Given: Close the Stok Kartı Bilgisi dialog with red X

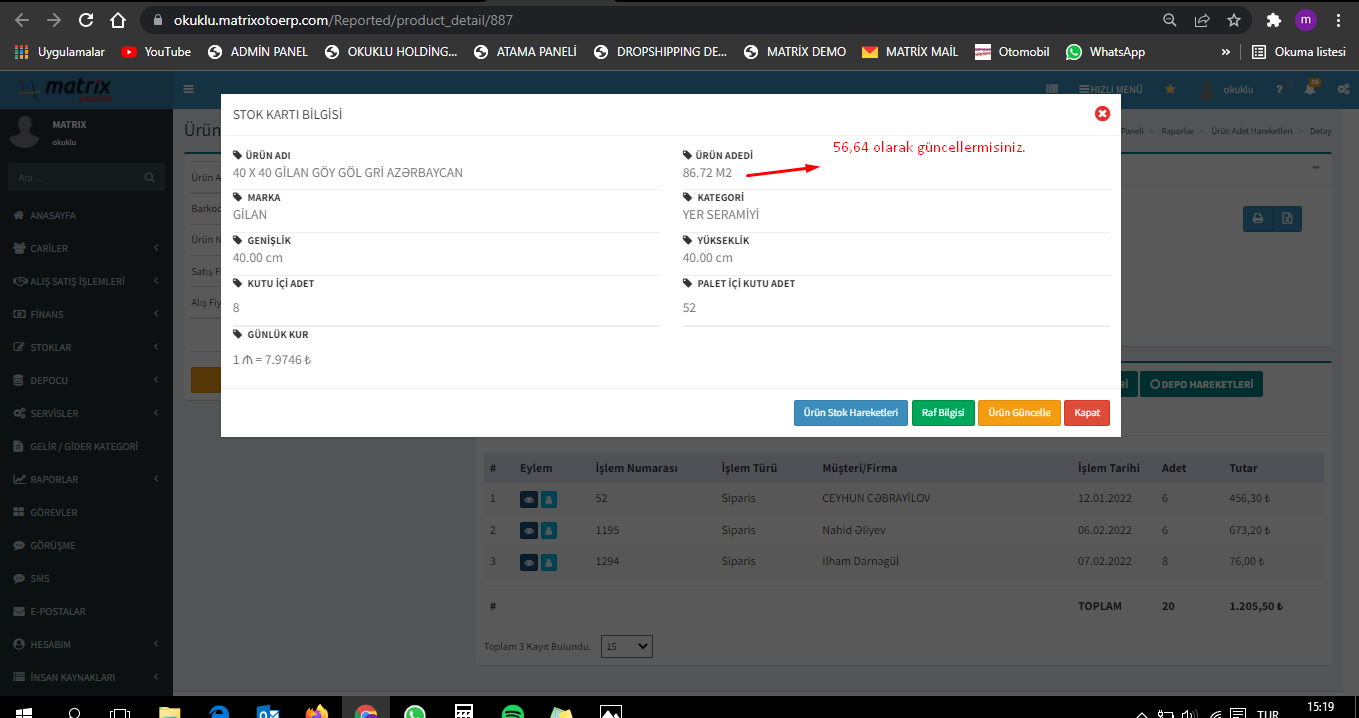Looking at the screenshot, I should (1102, 114).
